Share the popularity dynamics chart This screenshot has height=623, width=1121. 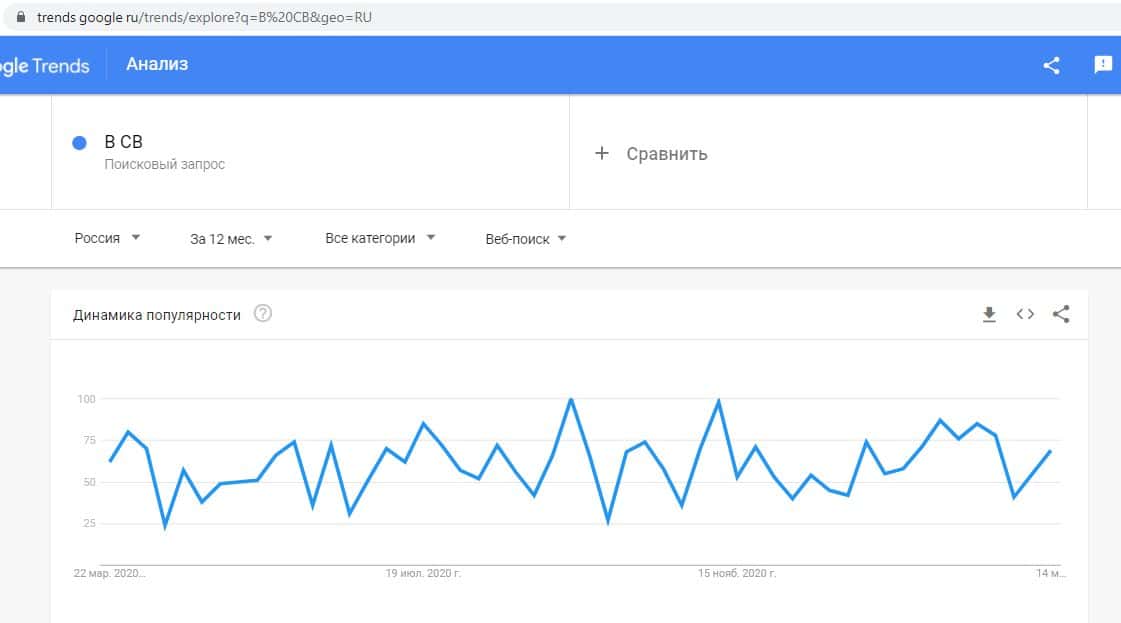pos(1061,314)
